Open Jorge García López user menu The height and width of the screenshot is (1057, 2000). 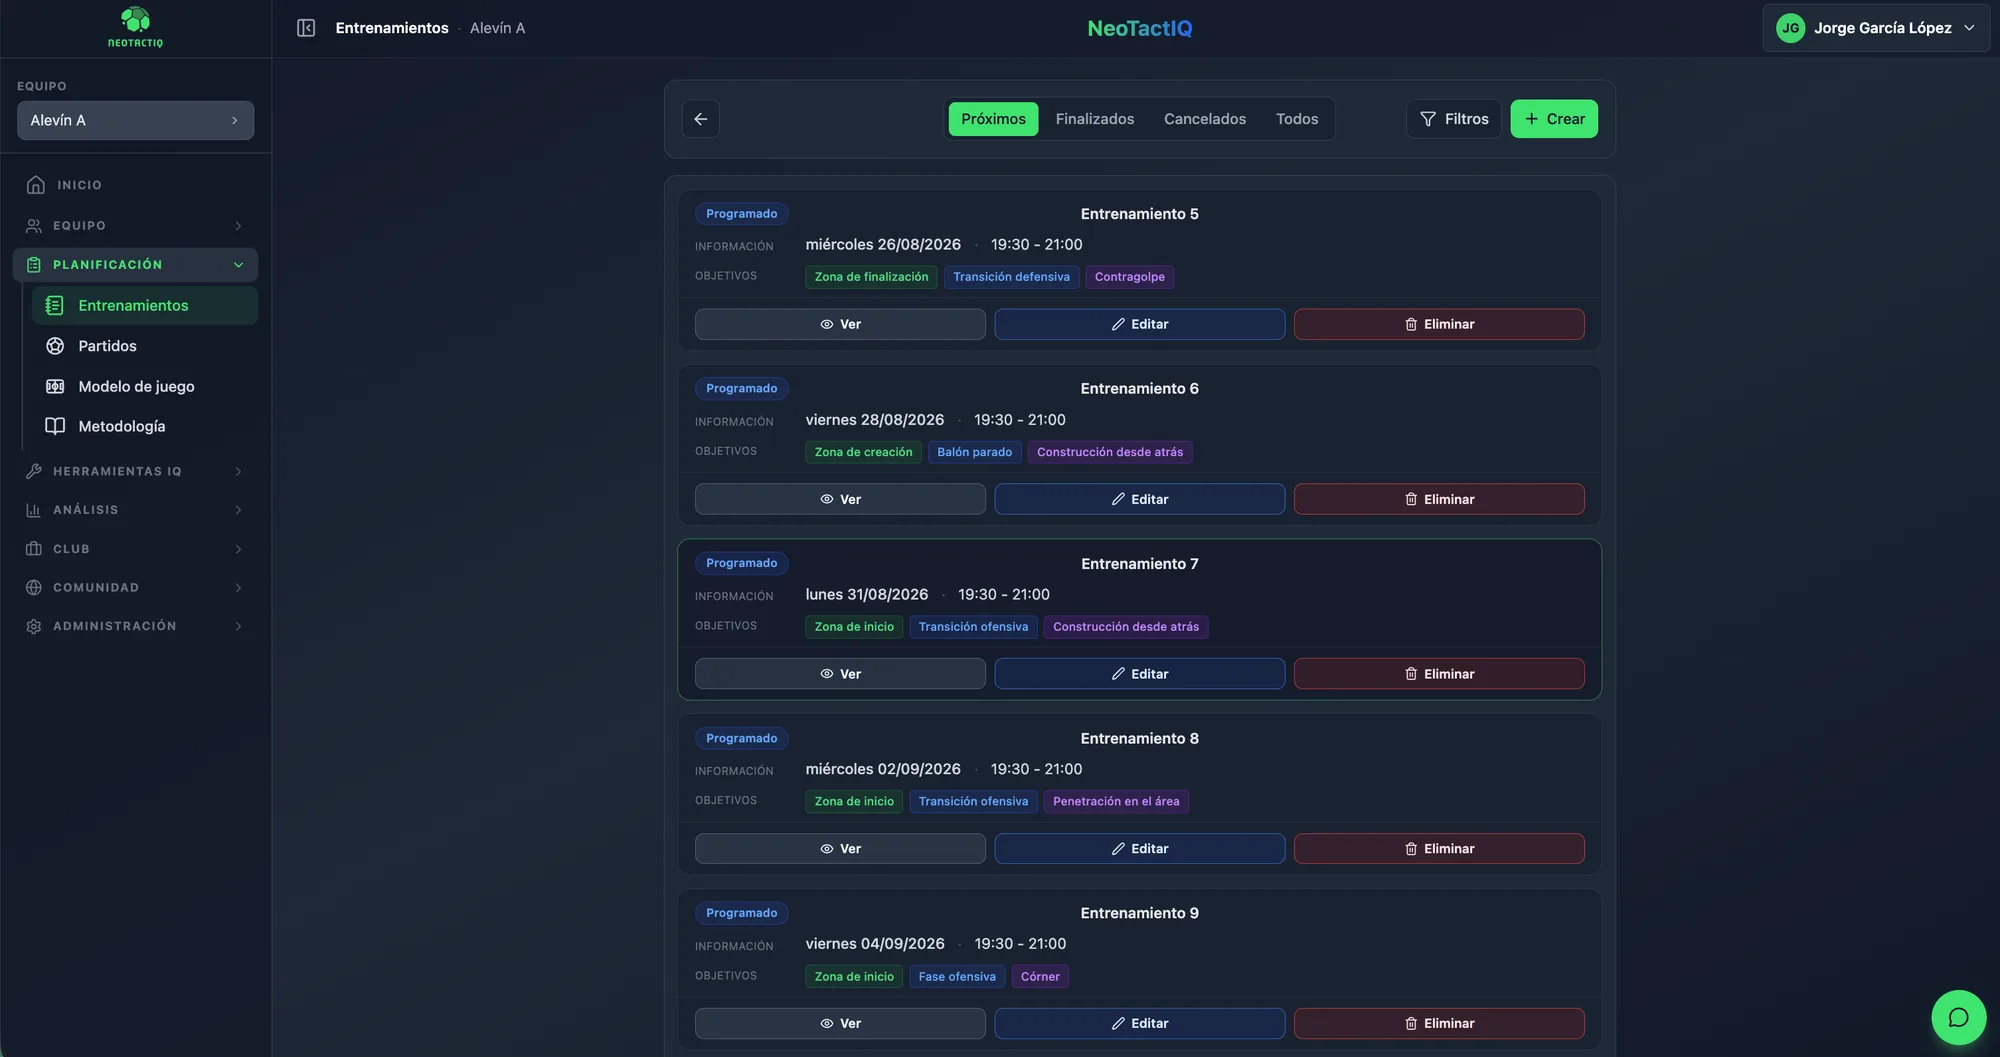(1876, 28)
